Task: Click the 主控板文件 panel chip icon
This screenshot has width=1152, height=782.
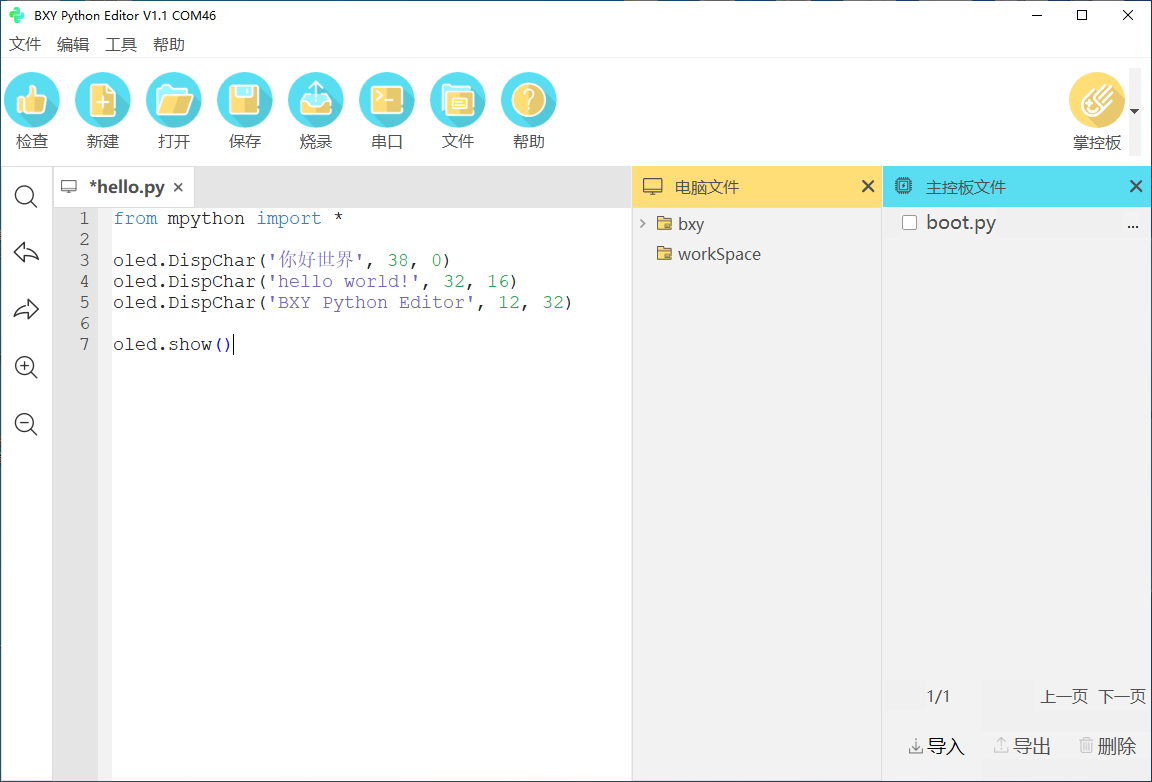Action: click(904, 186)
